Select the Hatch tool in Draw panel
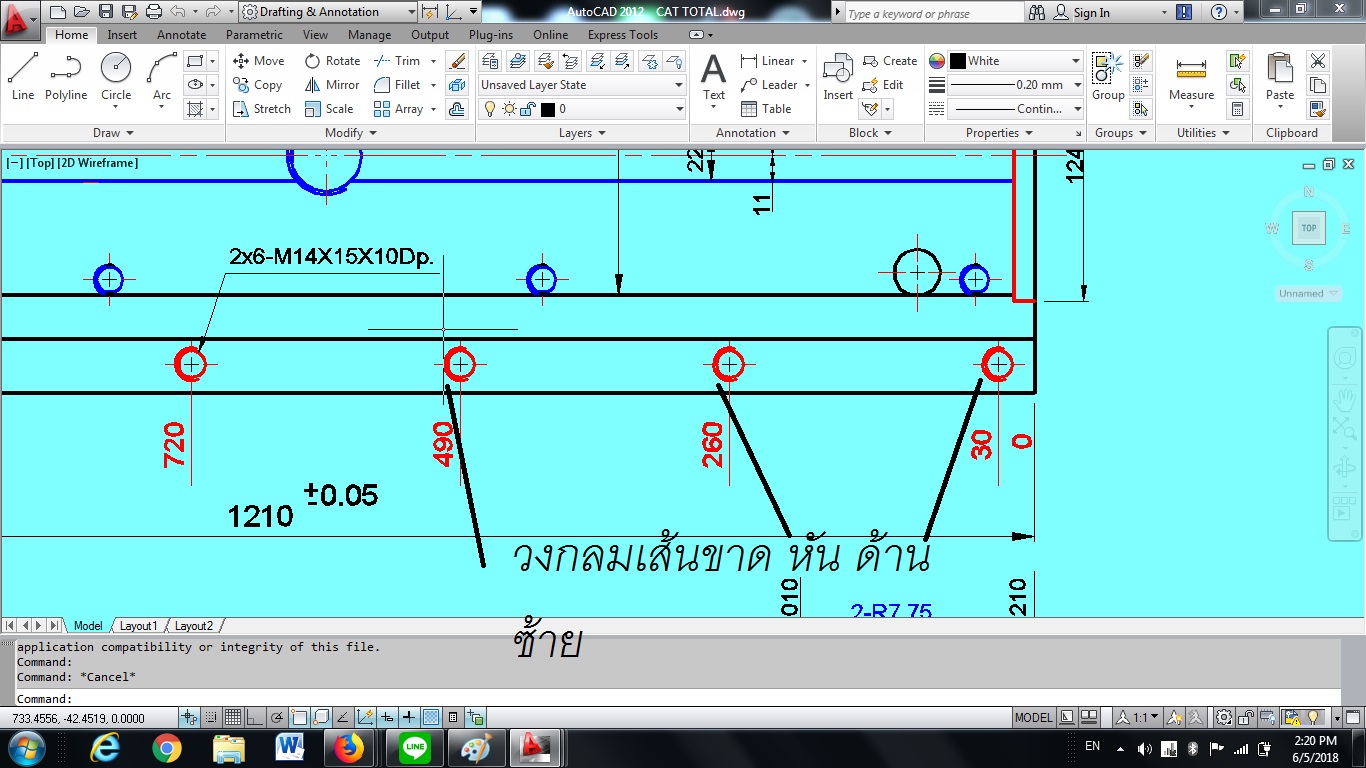The image size is (1366, 768). point(196,109)
